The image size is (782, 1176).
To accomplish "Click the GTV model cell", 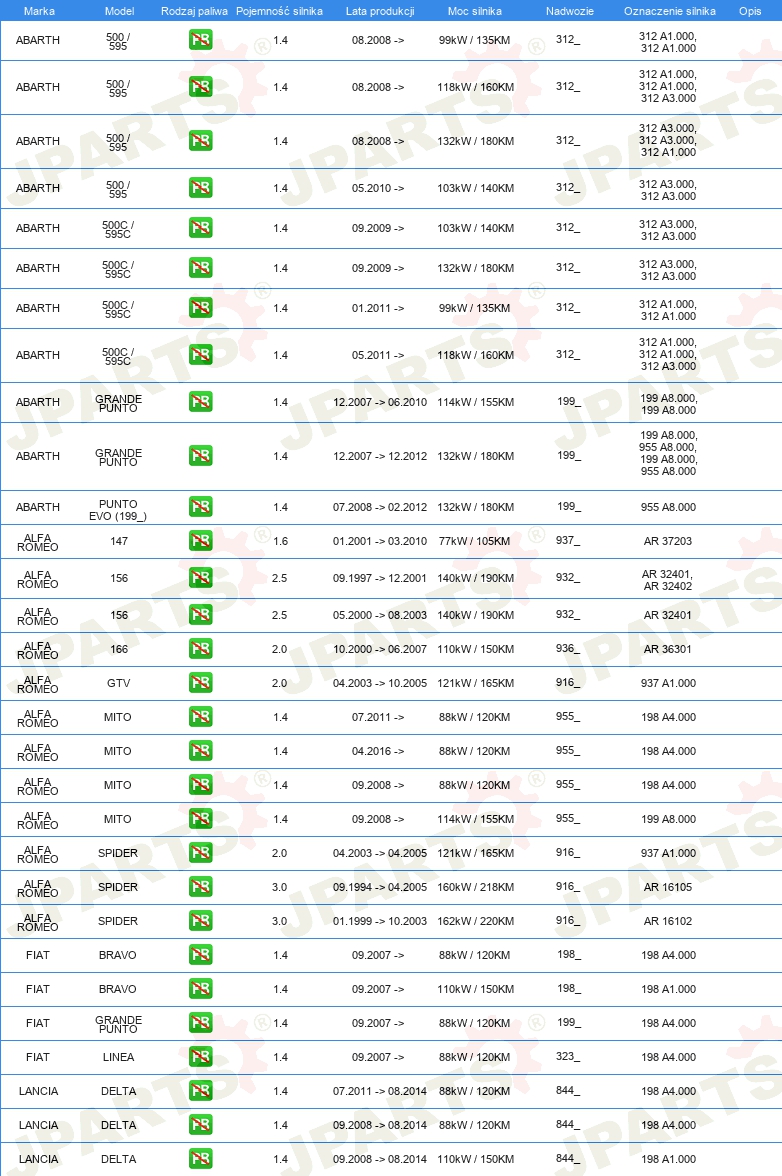I will click(118, 683).
